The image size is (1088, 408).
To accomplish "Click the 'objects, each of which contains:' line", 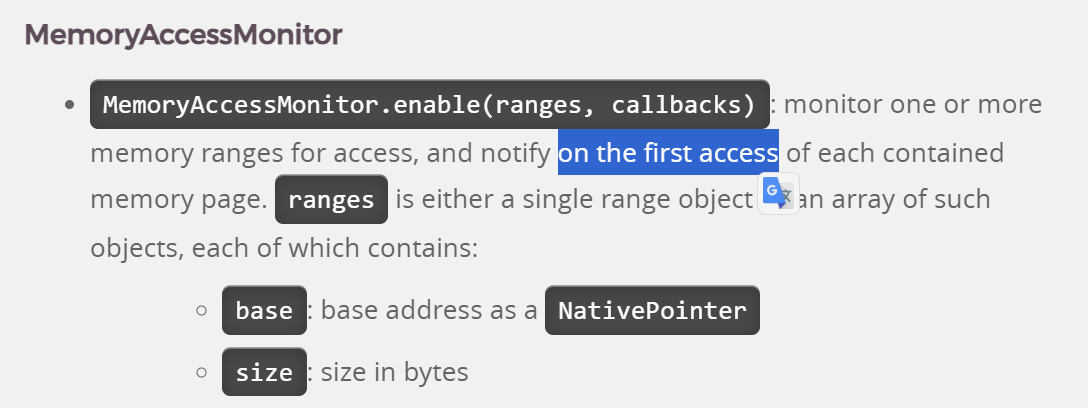I will tap(284, 247).
